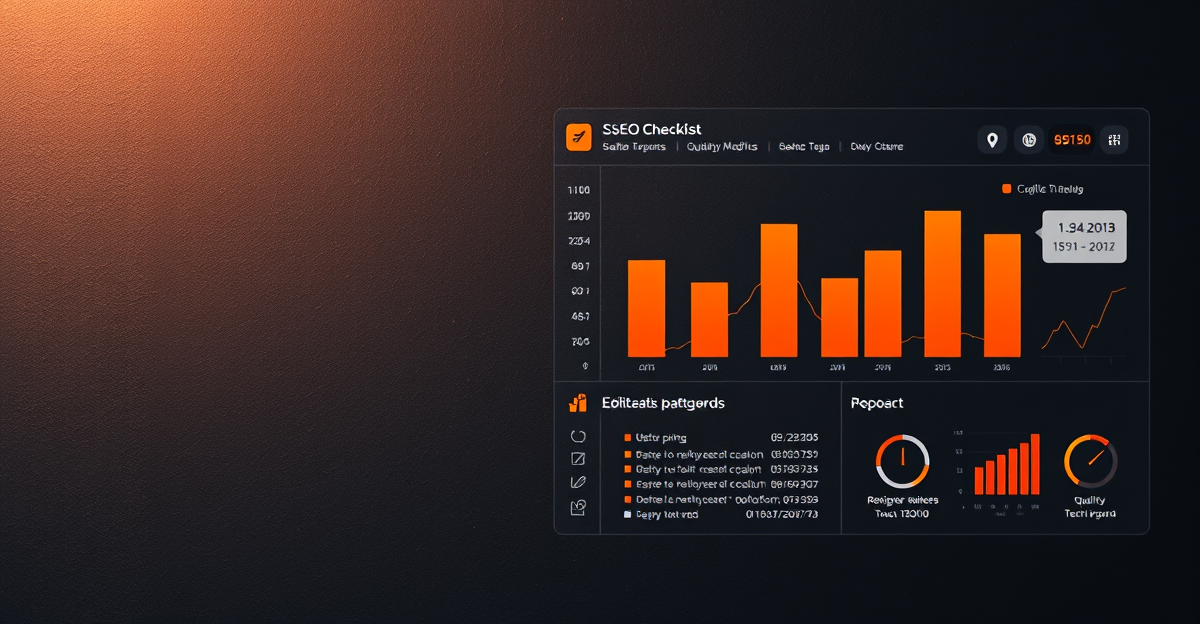The image size is (1200, 624).
Task: Click the last list row with white square marker
Action: (x=721, y=514)
